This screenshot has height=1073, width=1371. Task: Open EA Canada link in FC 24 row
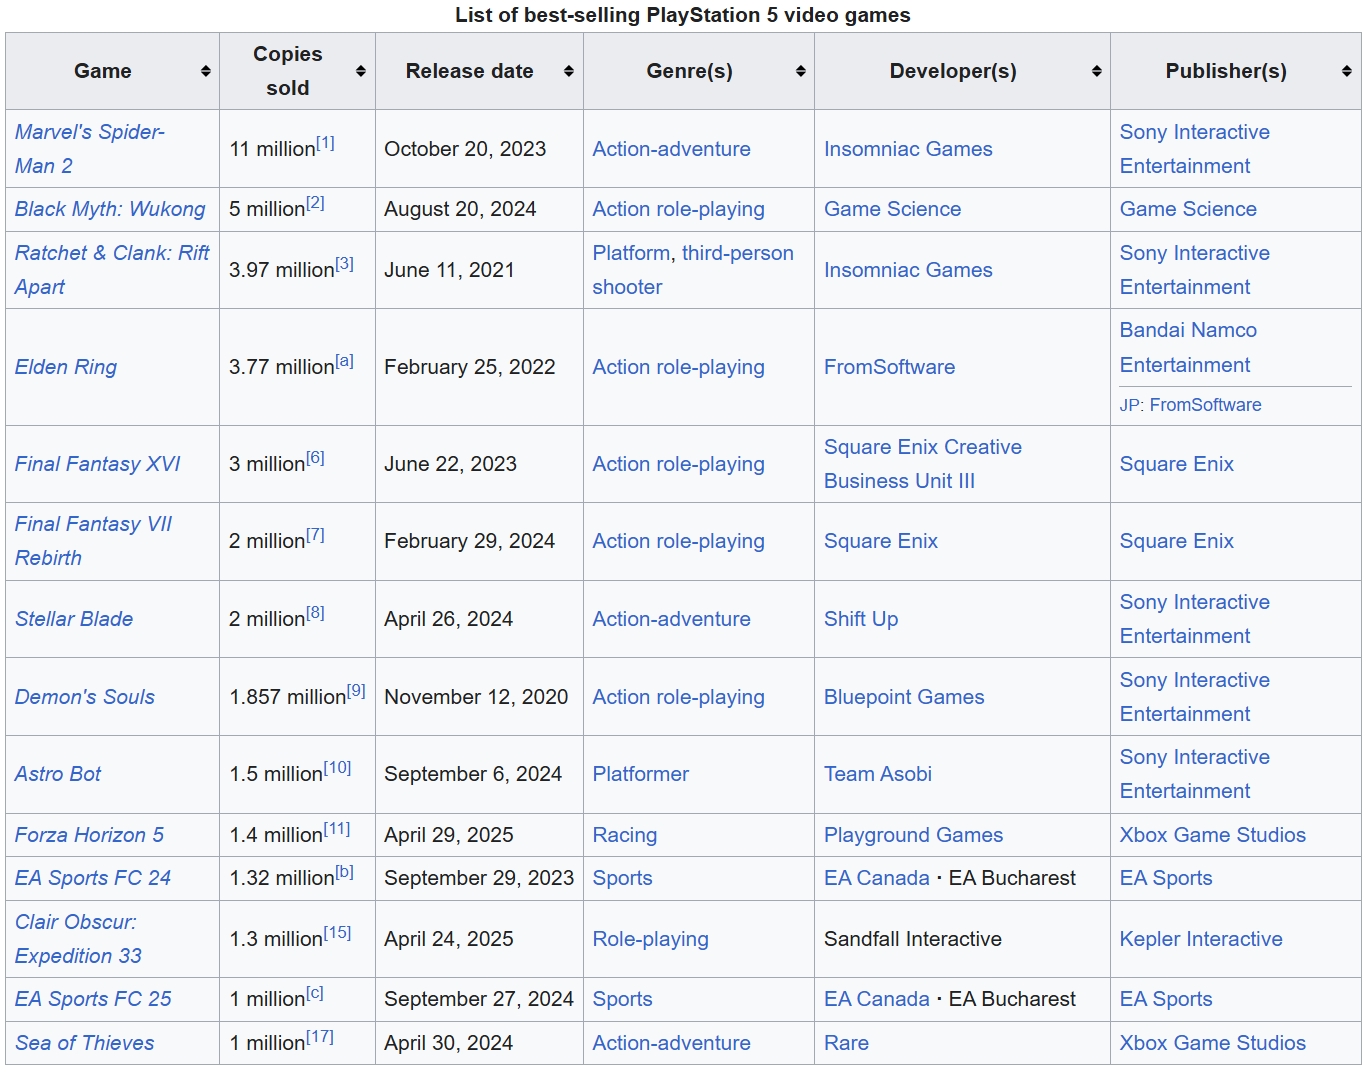click(x=877, y=878)
